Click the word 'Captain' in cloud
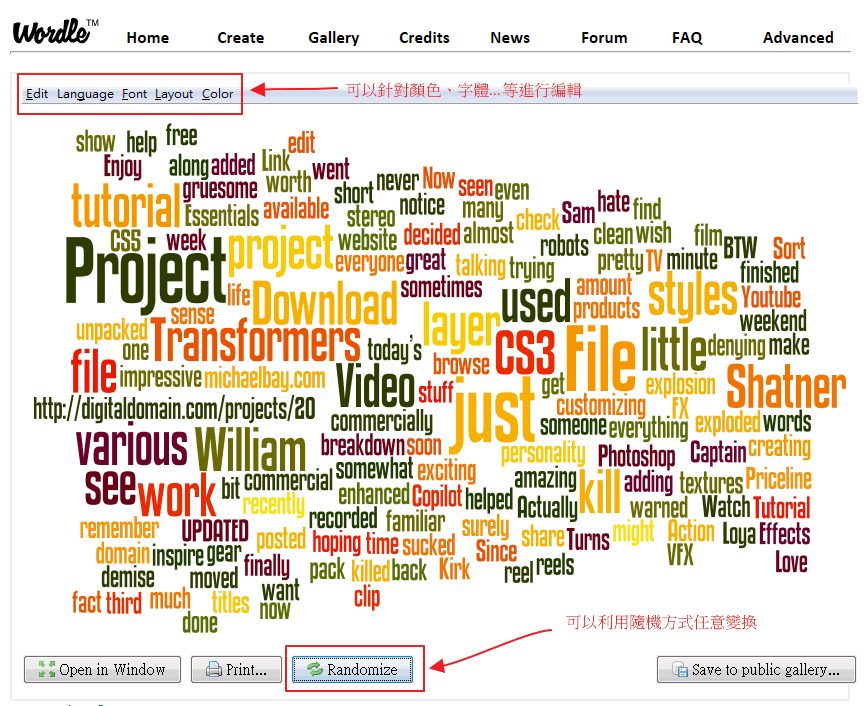The image size is (867, 706). point(718,453)
